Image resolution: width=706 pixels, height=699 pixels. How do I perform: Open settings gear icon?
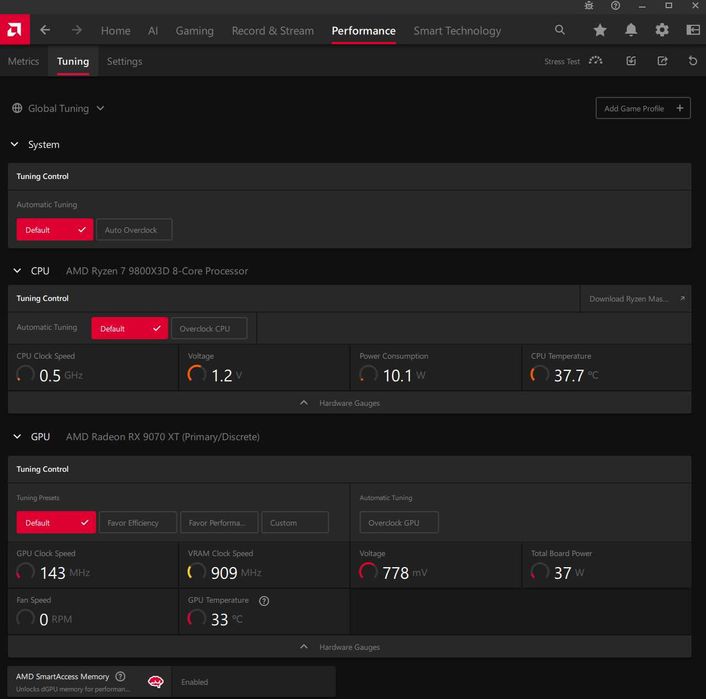662,30
